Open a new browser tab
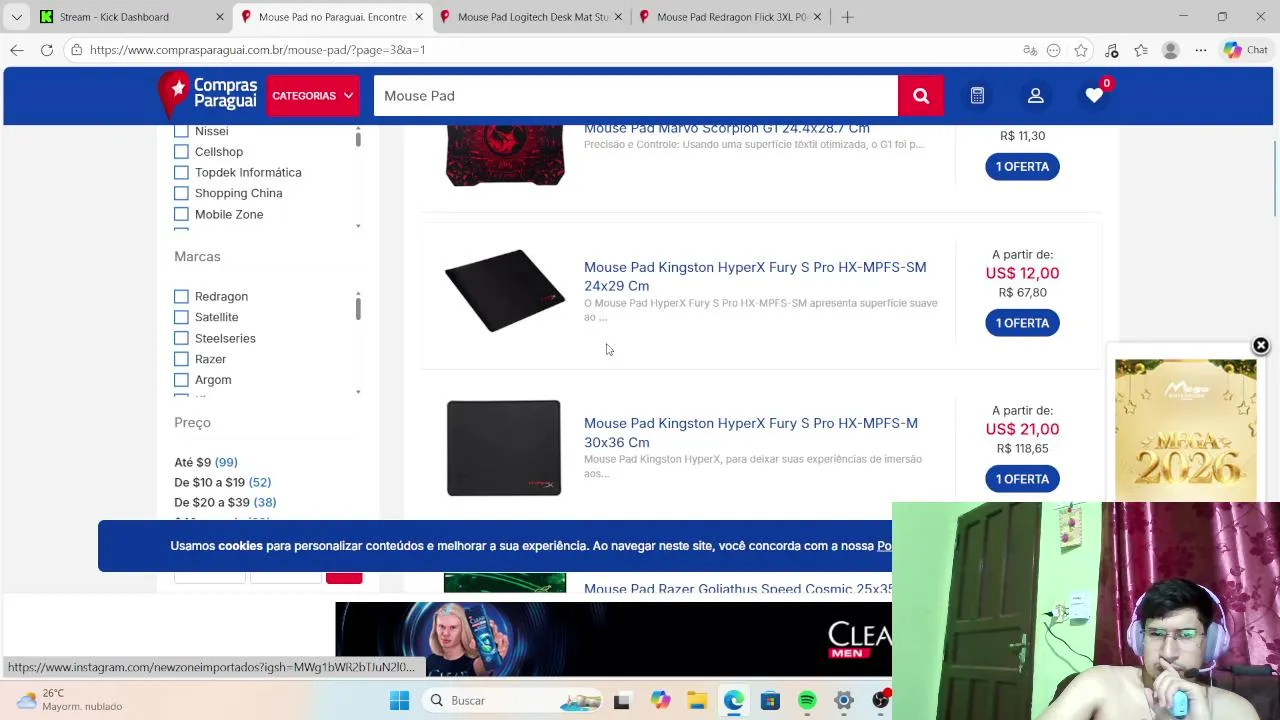 pos(847,17)
